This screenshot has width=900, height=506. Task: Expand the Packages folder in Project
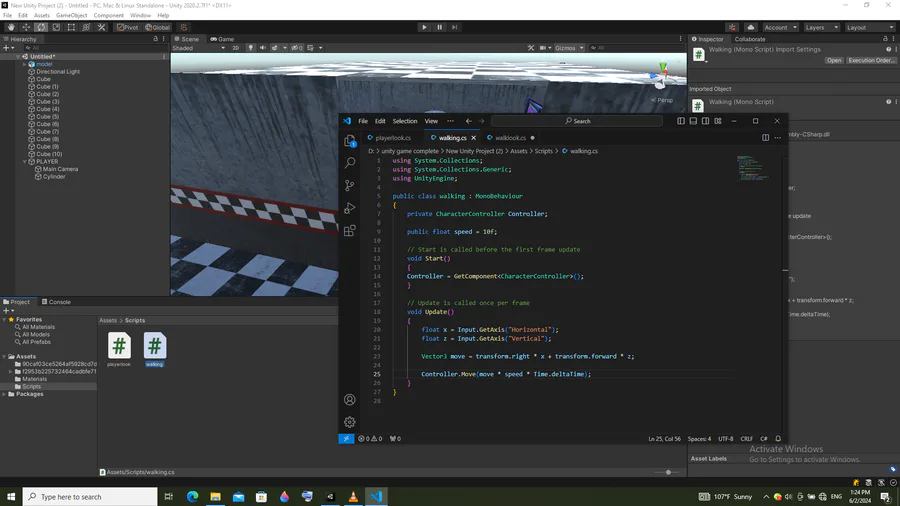tap(5, 394)
